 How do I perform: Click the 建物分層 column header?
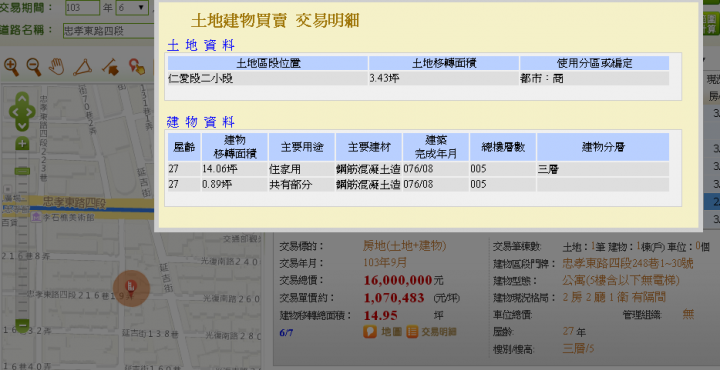603,147
